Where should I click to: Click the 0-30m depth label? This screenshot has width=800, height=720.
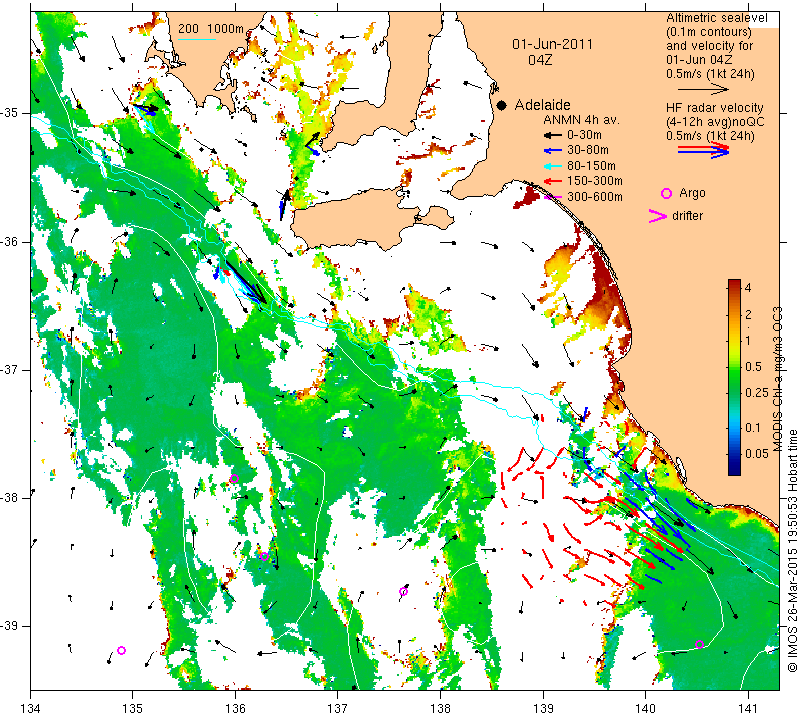pyautogui.click(x=584, y=135)
